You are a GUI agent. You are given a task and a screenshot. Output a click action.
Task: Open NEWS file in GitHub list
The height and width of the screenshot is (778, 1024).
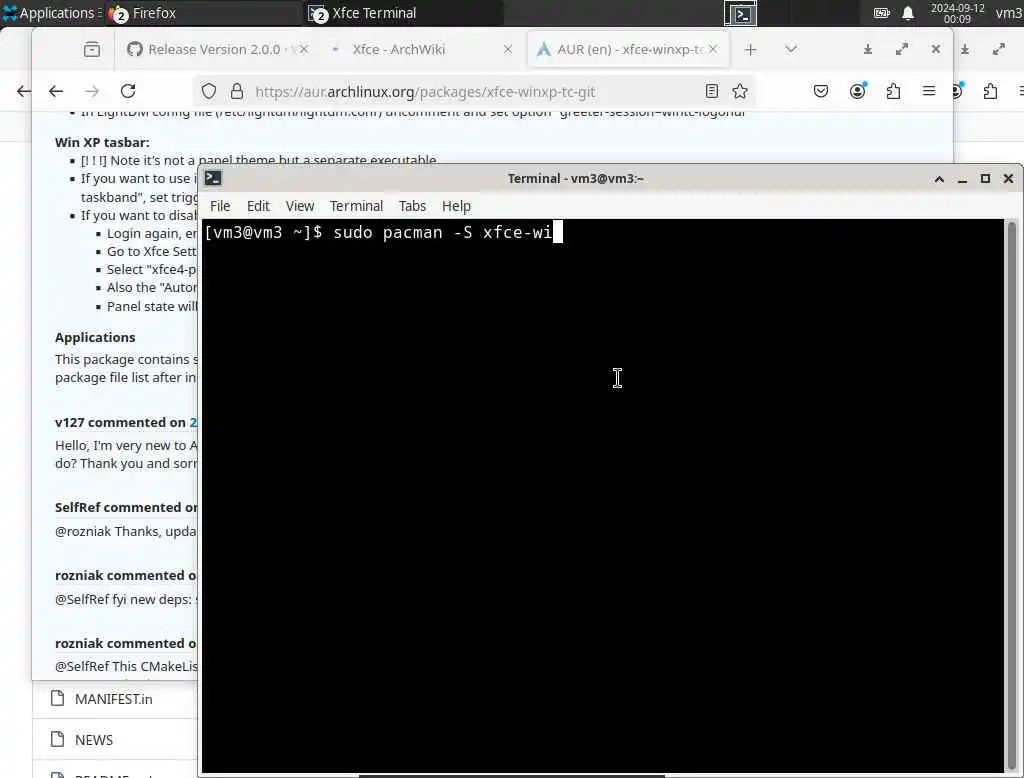coord(94,740)
